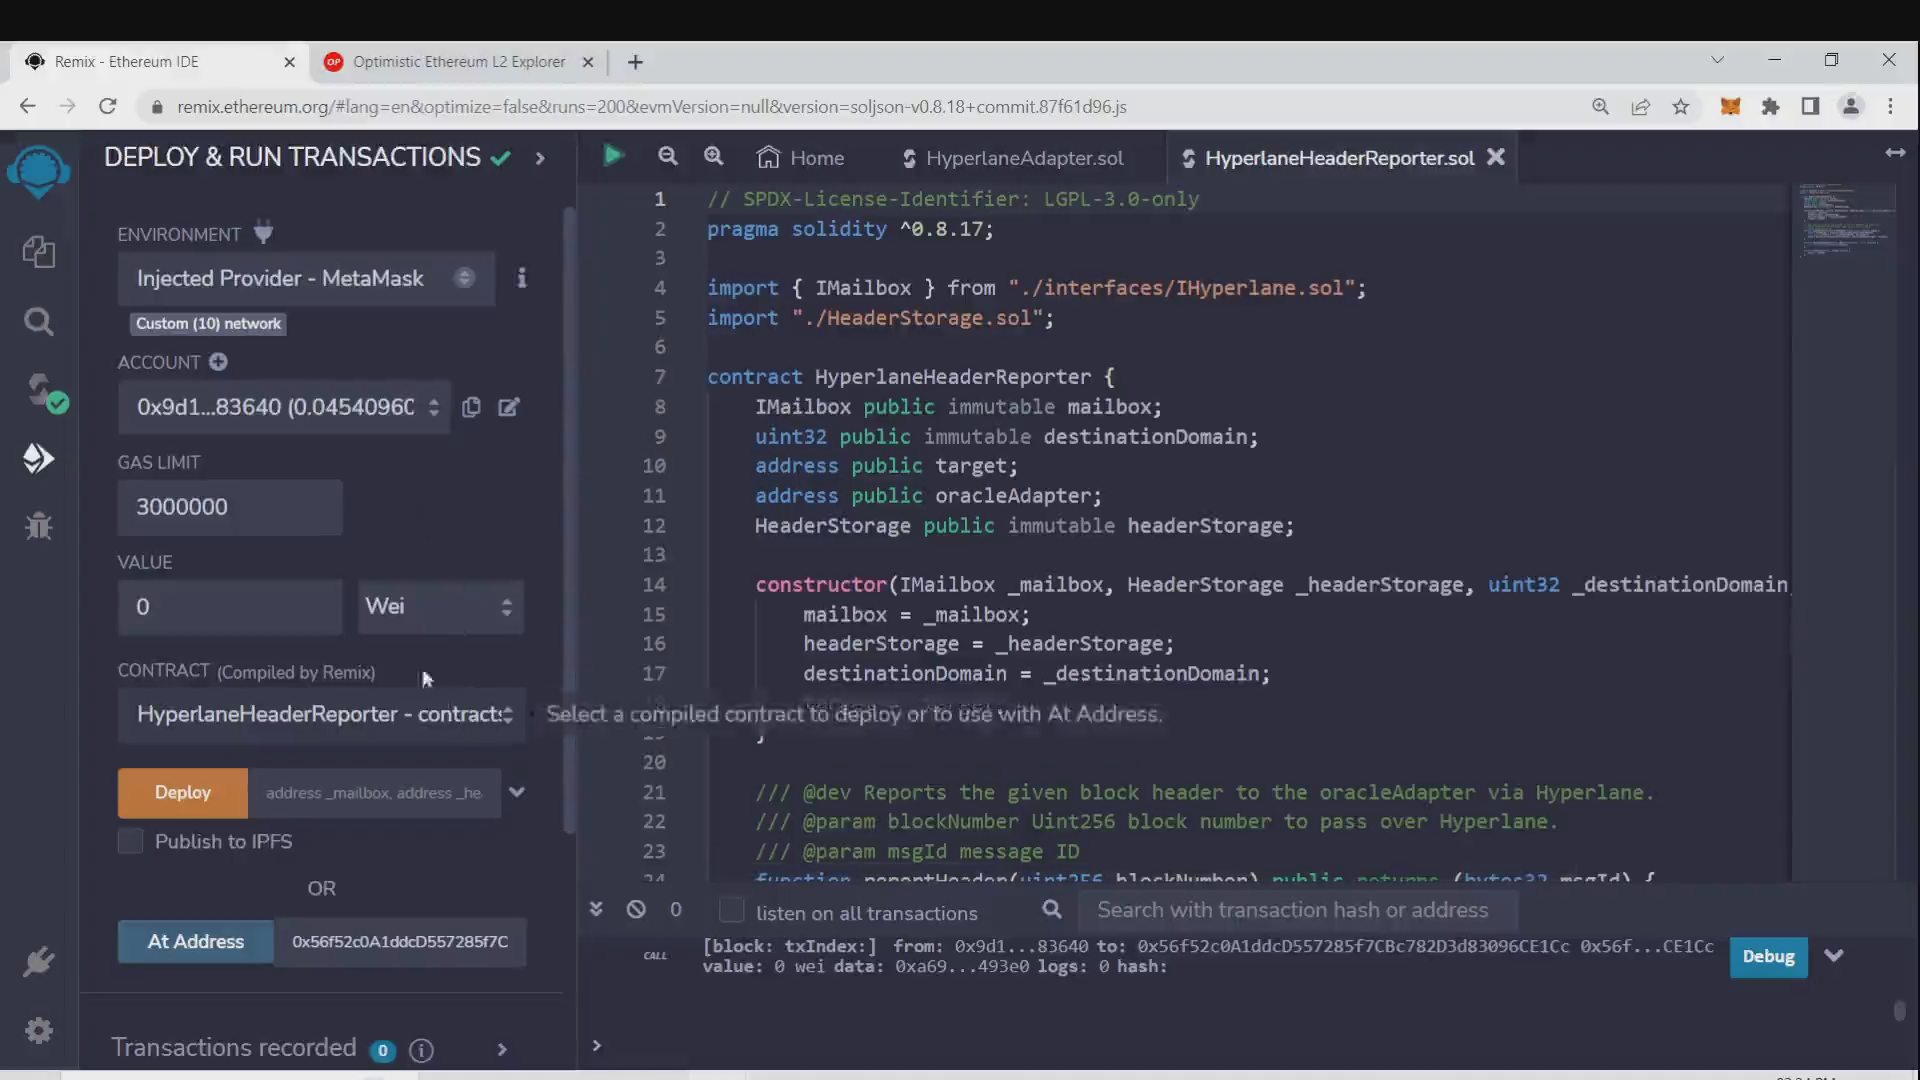
Task: Click pending transactions count 0
Action: (x=676, y=909)
